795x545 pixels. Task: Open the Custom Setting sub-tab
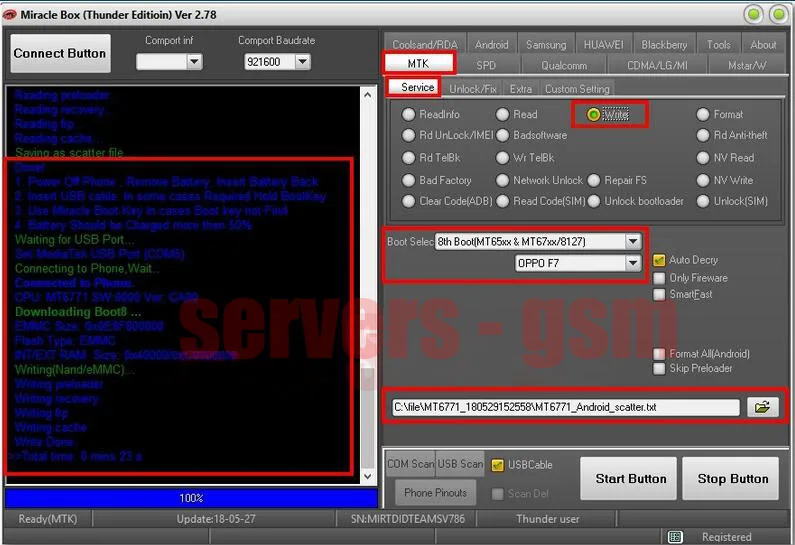pyautogui.click(x=577, y=89)
